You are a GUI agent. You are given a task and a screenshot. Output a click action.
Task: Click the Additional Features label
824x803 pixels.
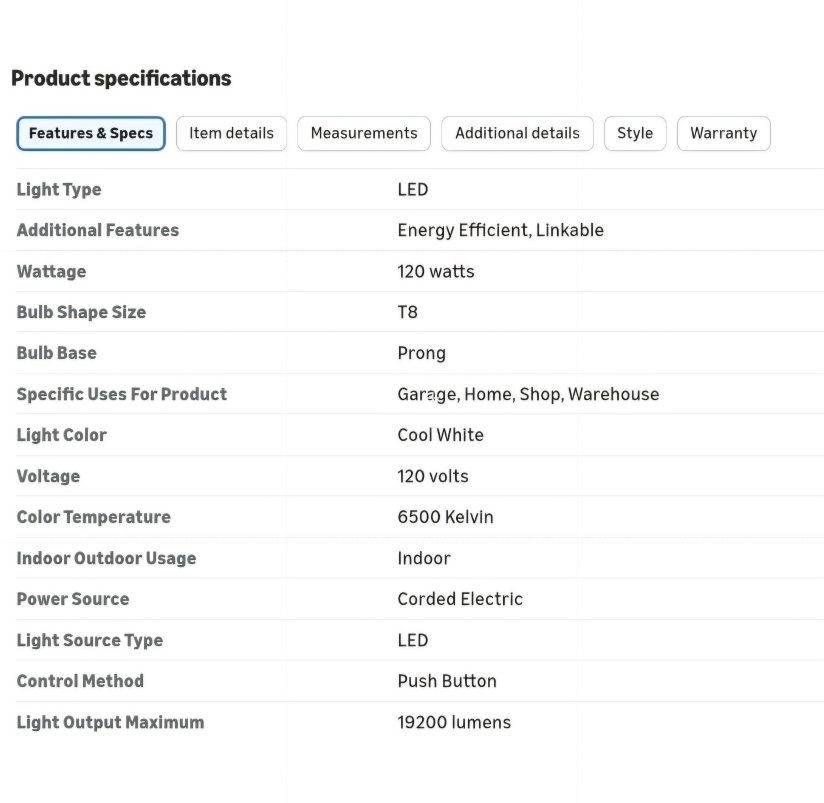(98, 230)
